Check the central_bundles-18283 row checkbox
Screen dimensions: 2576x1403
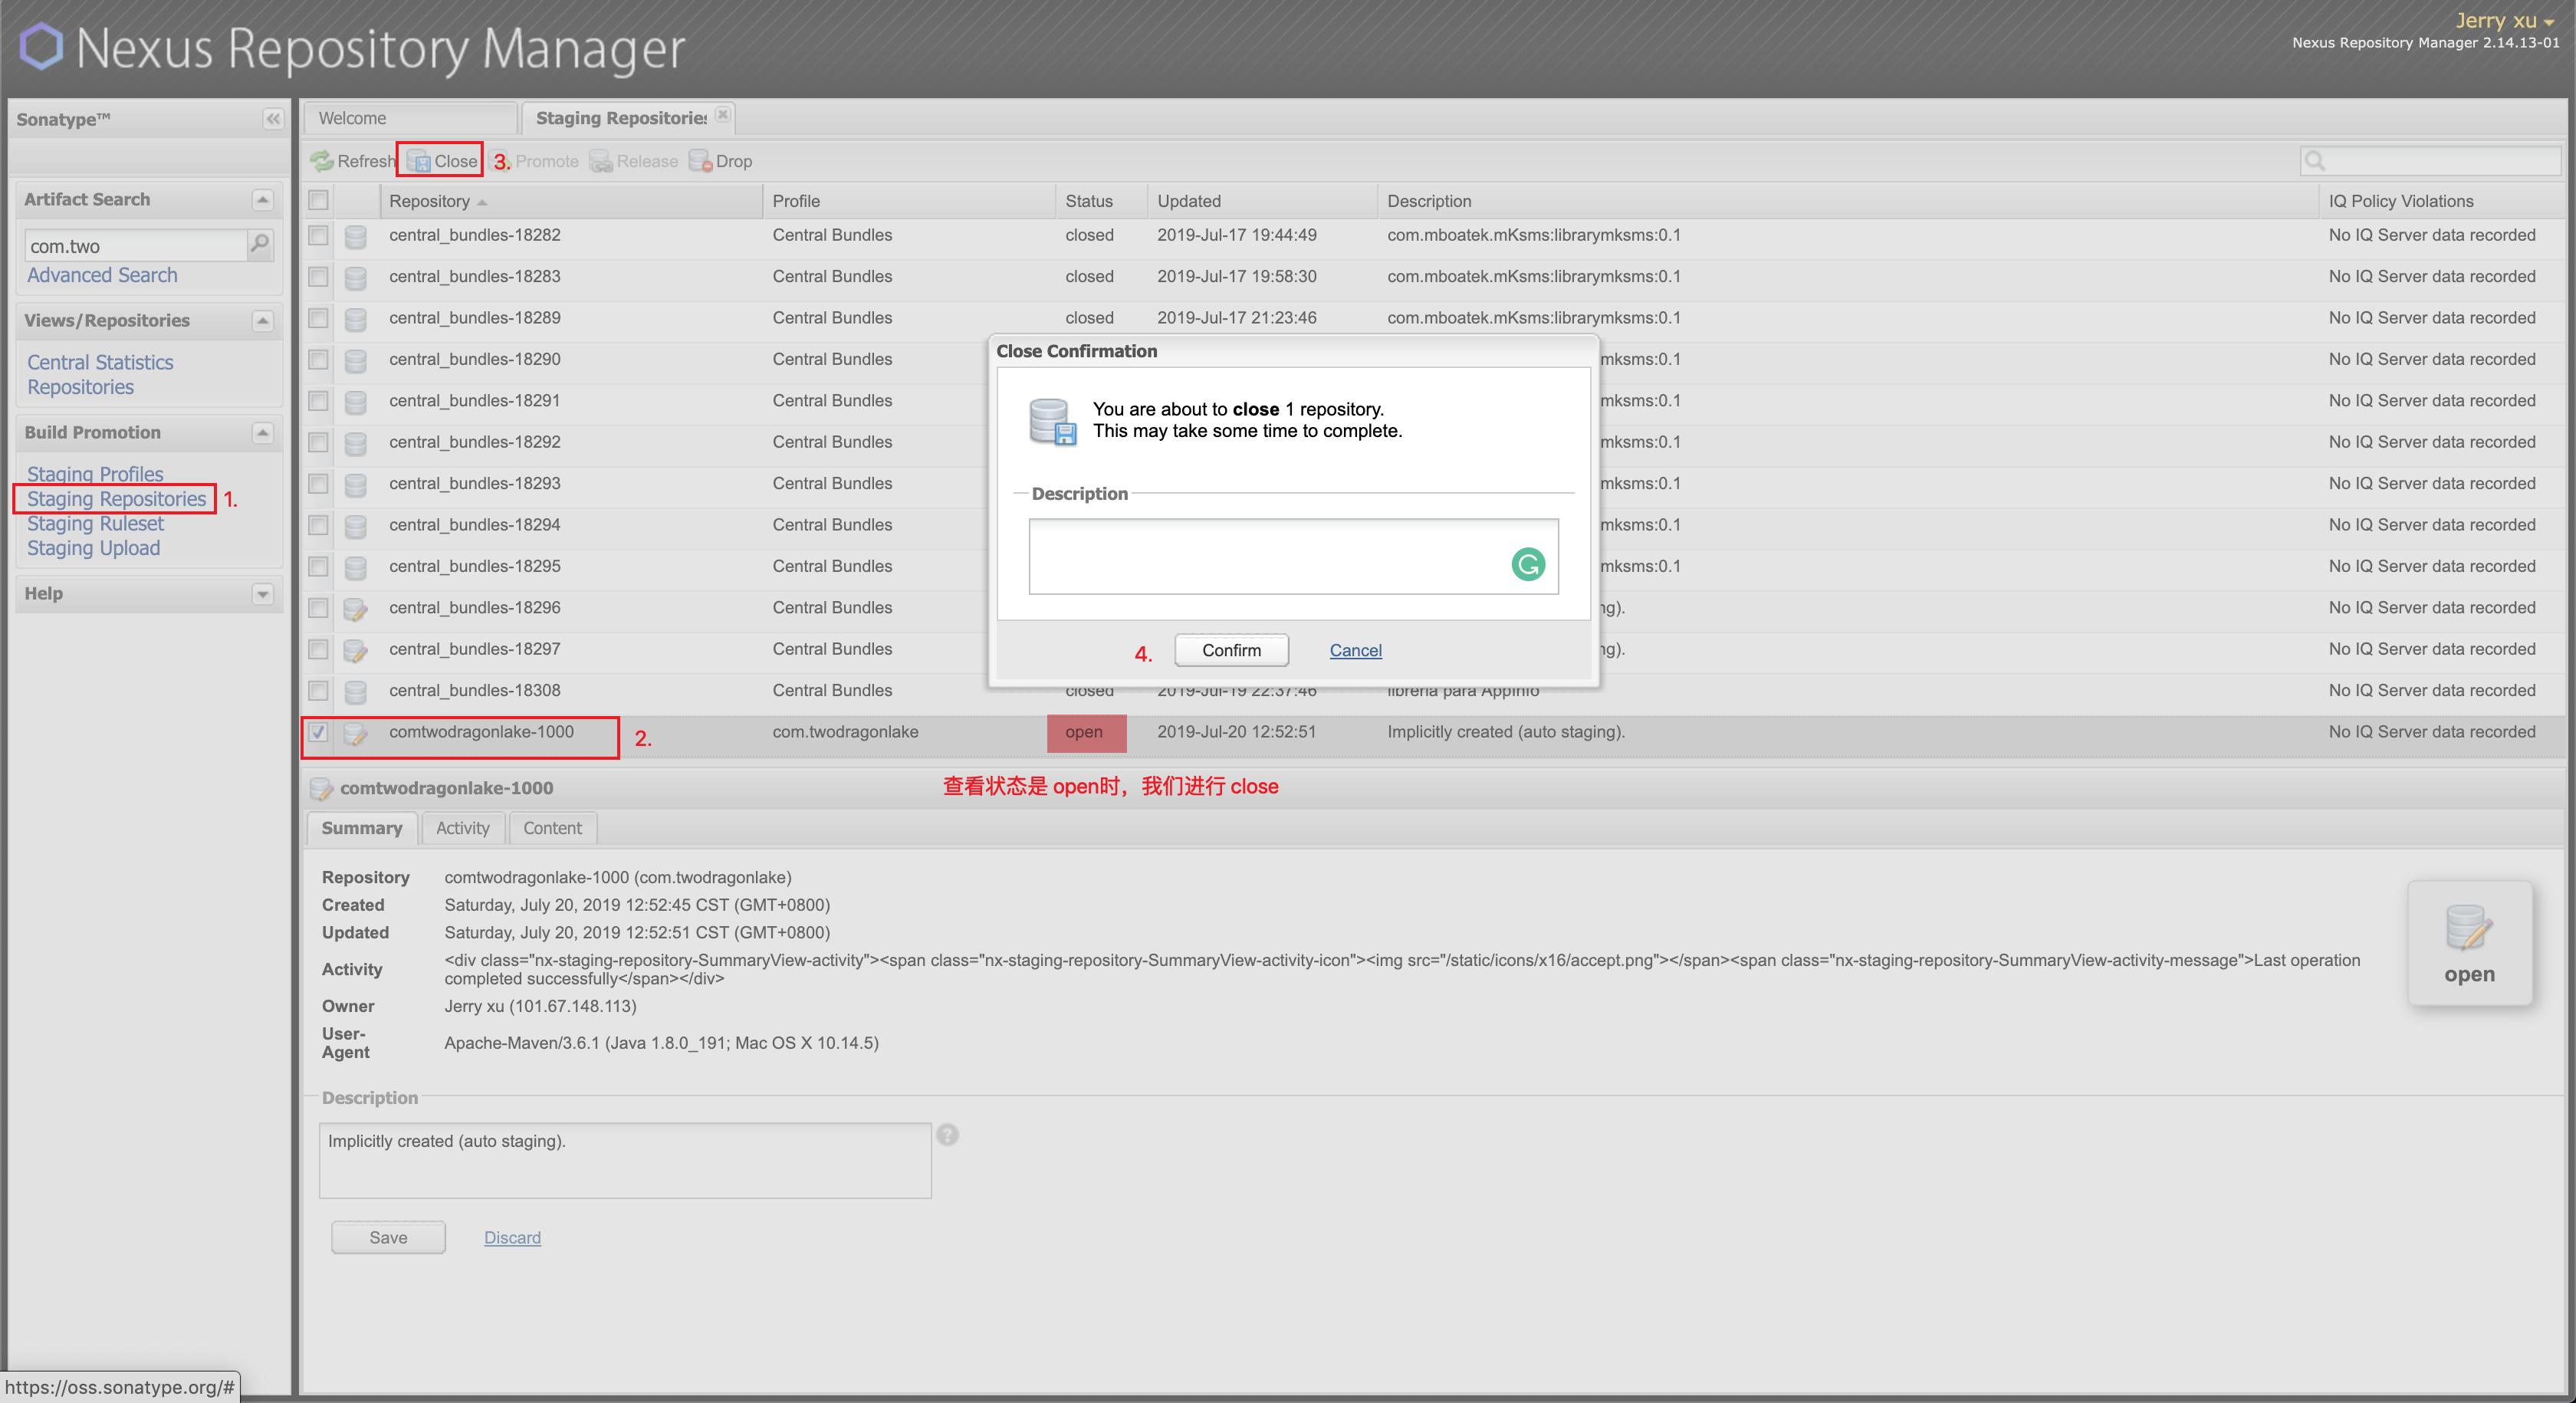pyautogui.click(x=318, y=276)
